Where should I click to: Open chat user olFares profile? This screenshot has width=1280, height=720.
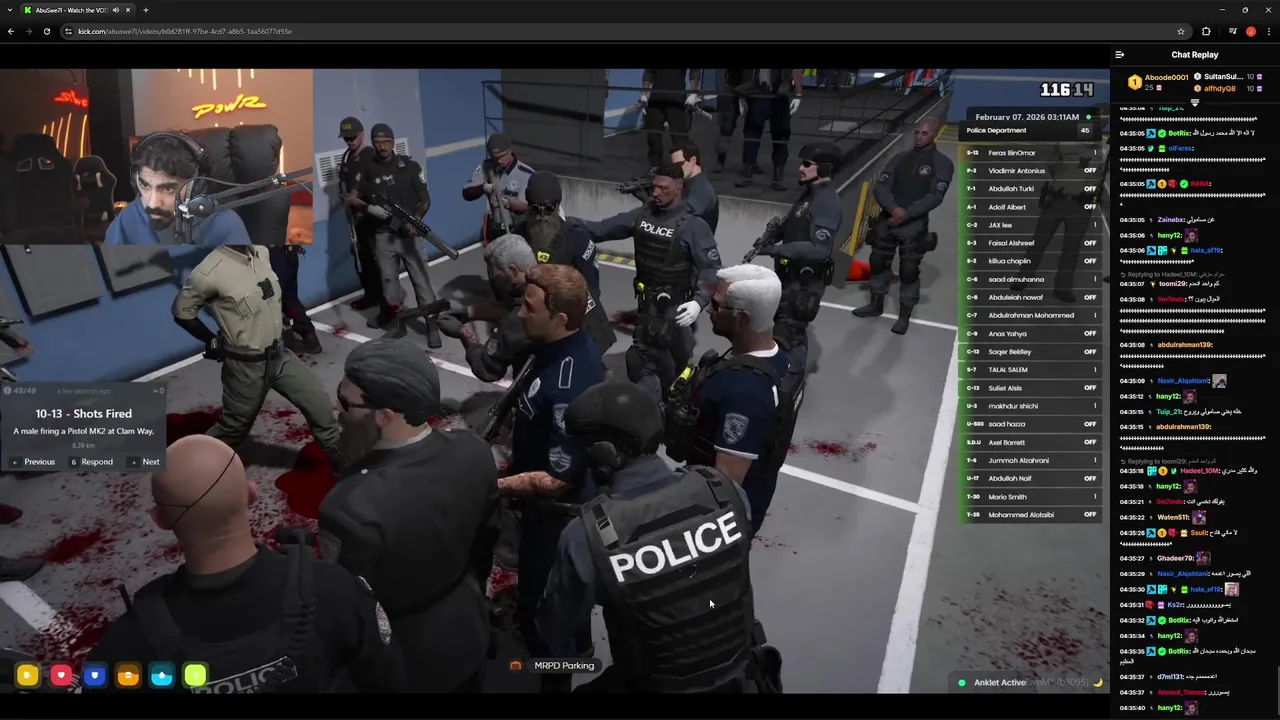point(1181,148)
